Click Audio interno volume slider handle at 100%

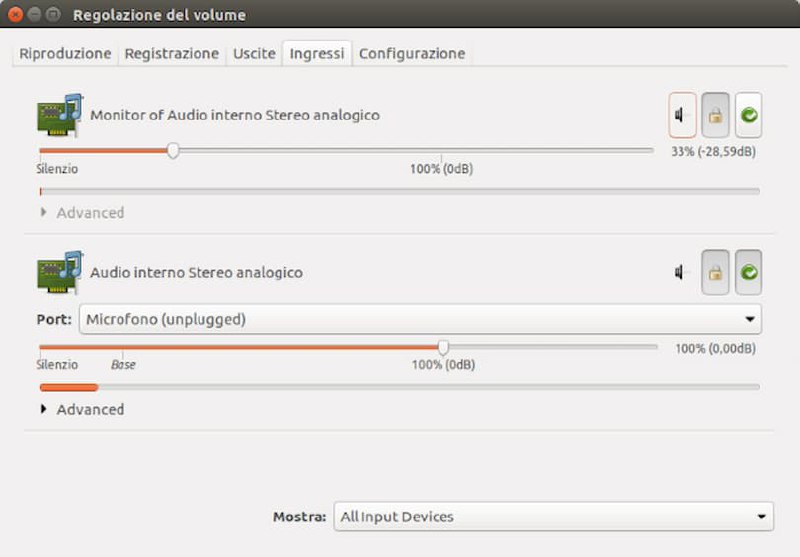point(443,347)
